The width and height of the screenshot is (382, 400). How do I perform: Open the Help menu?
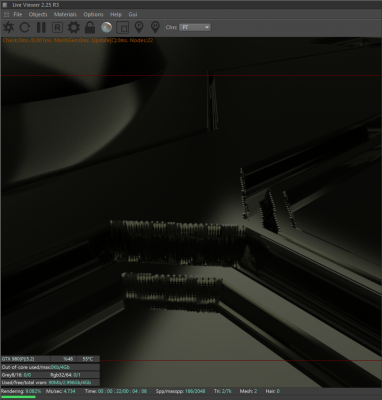coord(116,14)
